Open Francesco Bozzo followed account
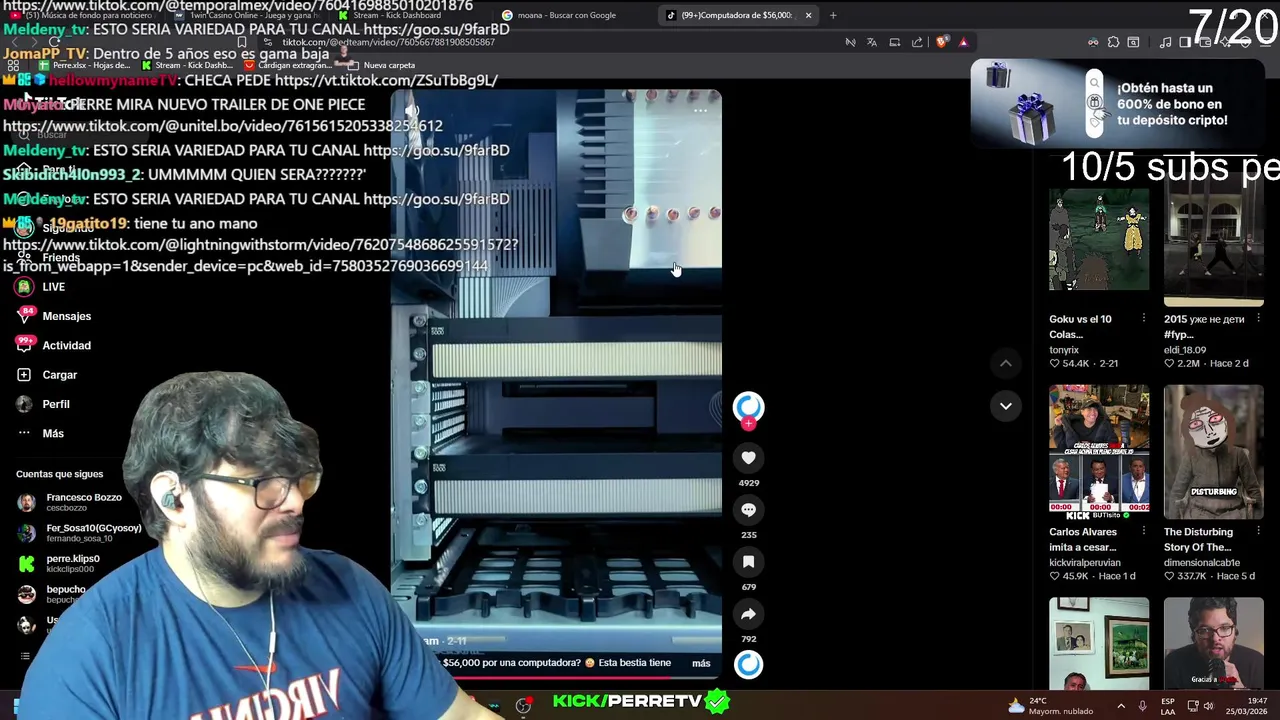This screenshot has width=1280, height=720. [69, 502]
